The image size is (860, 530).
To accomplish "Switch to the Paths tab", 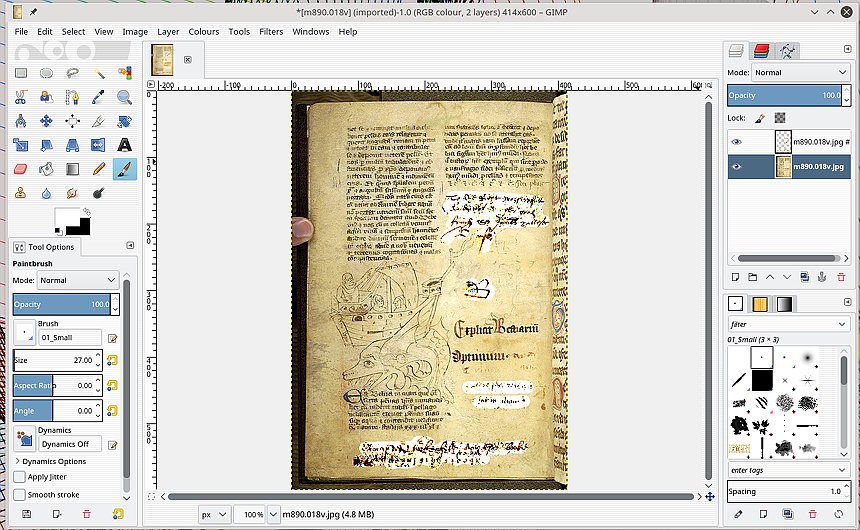I will [x=787, y=51].
